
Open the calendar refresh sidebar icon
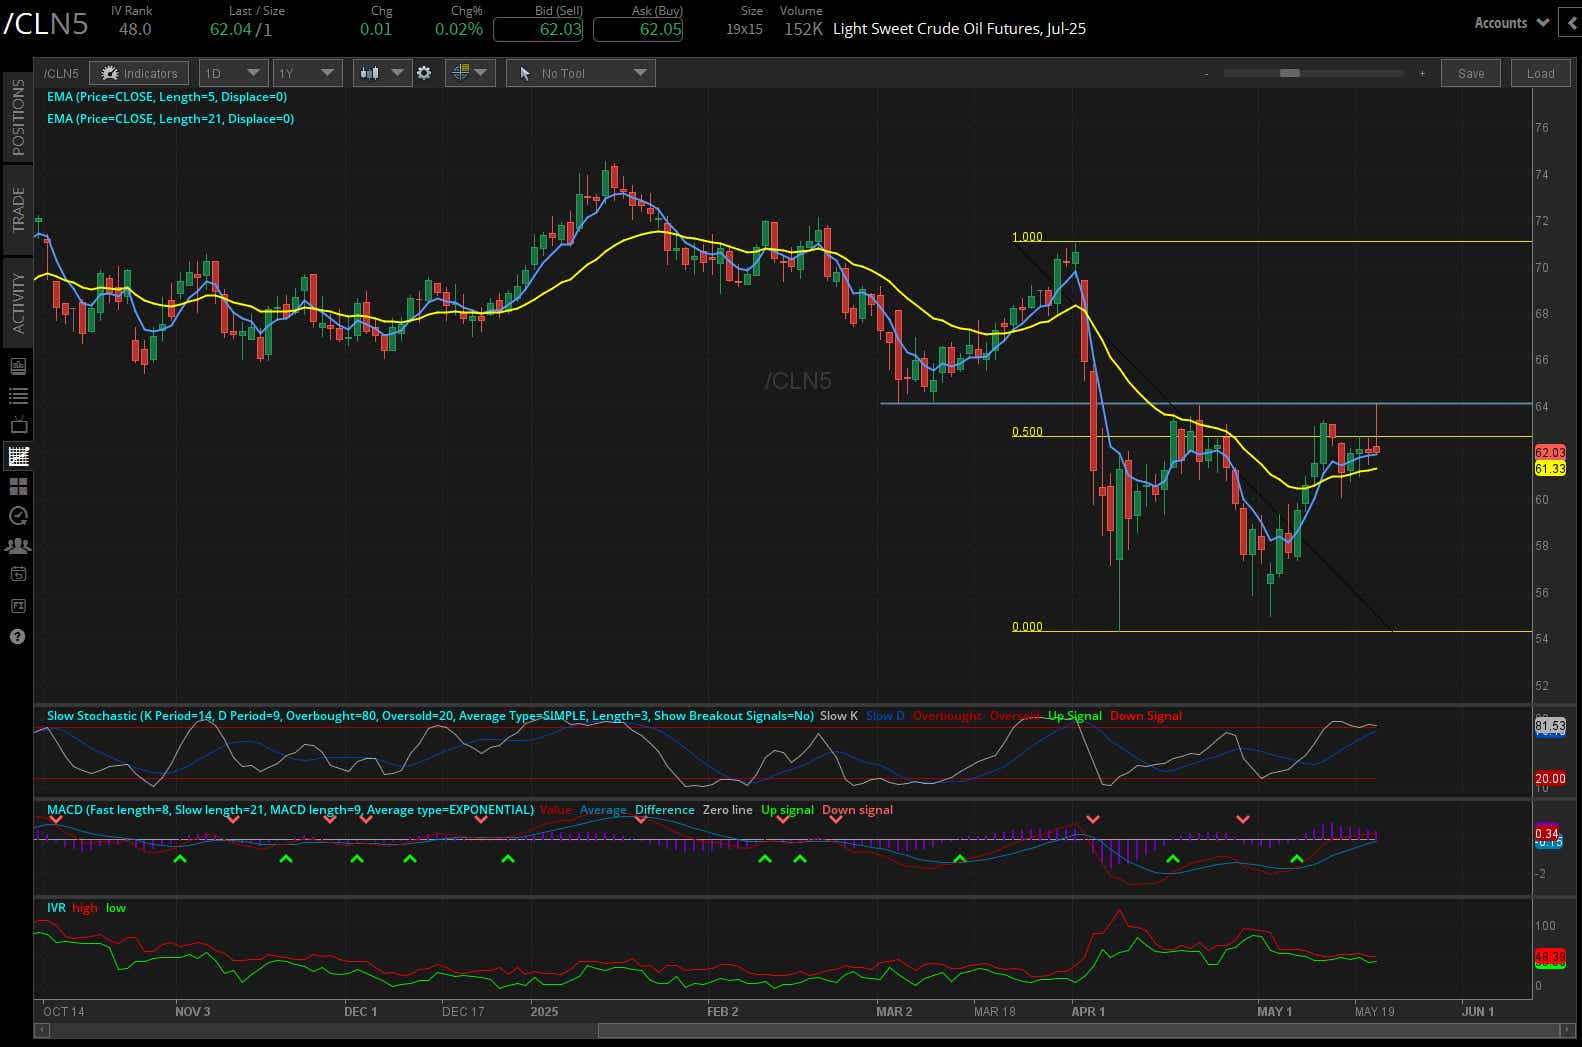pyautogui.click(x=18, y=575)
